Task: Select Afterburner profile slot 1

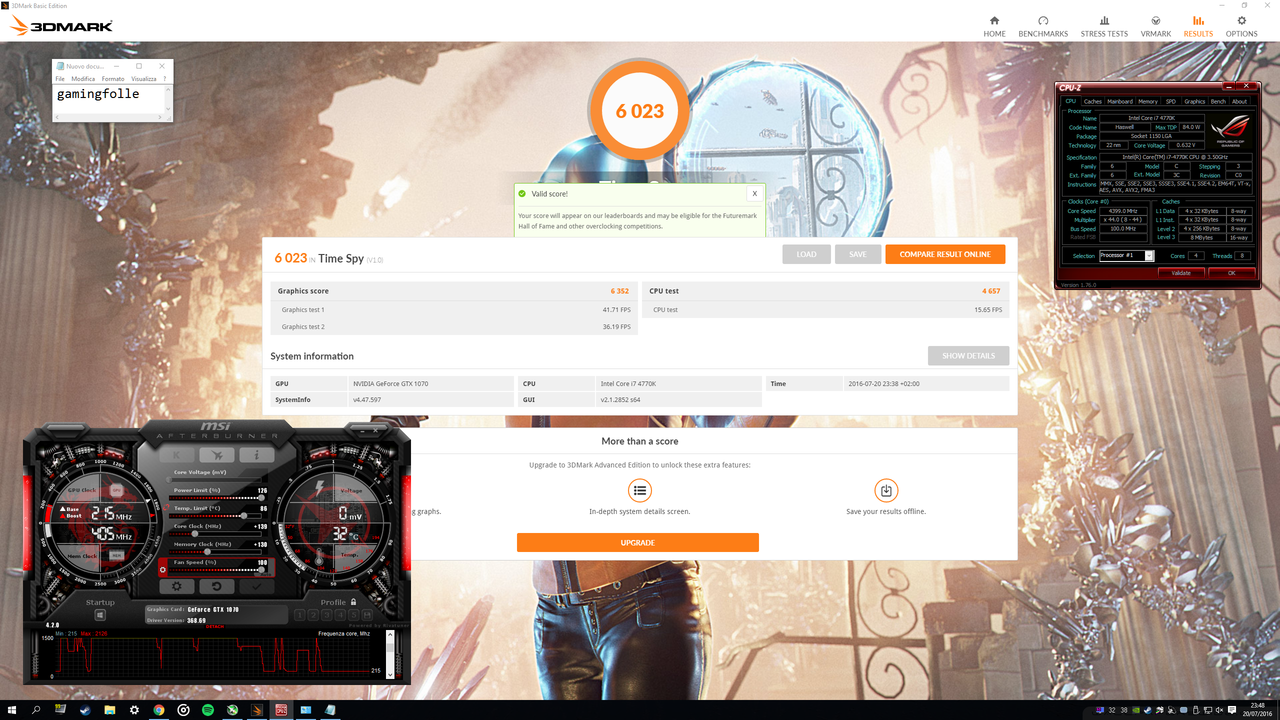Action: (299, 615)
